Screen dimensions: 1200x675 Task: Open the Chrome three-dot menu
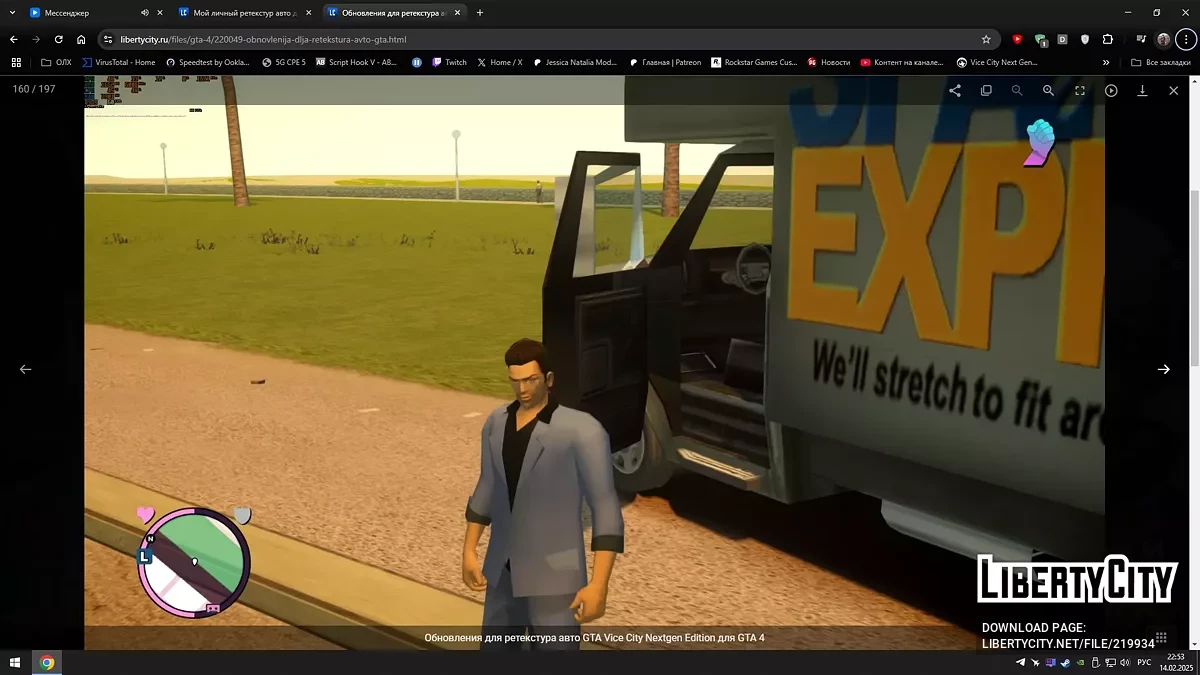pos(1185,40)
